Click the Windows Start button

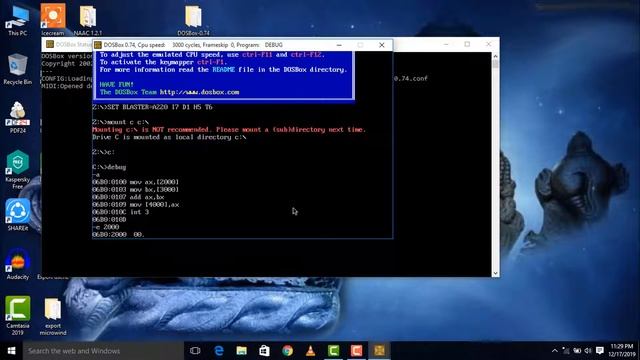coord(11,351)
